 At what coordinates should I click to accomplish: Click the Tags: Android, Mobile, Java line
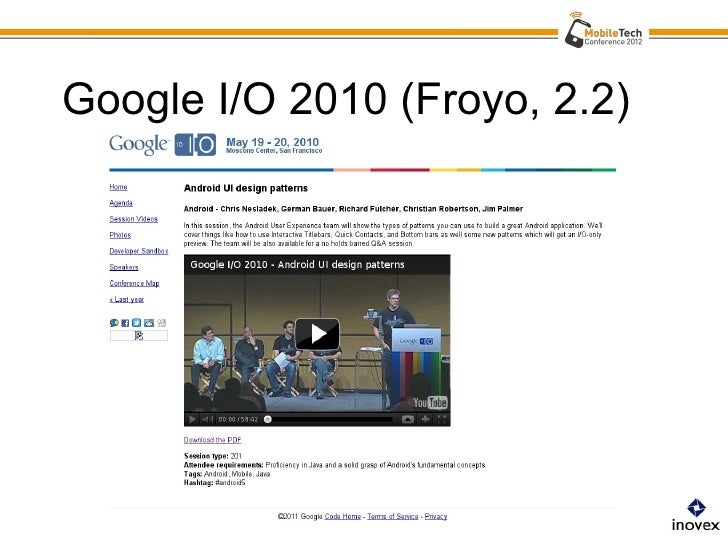[x=227, y=474]
